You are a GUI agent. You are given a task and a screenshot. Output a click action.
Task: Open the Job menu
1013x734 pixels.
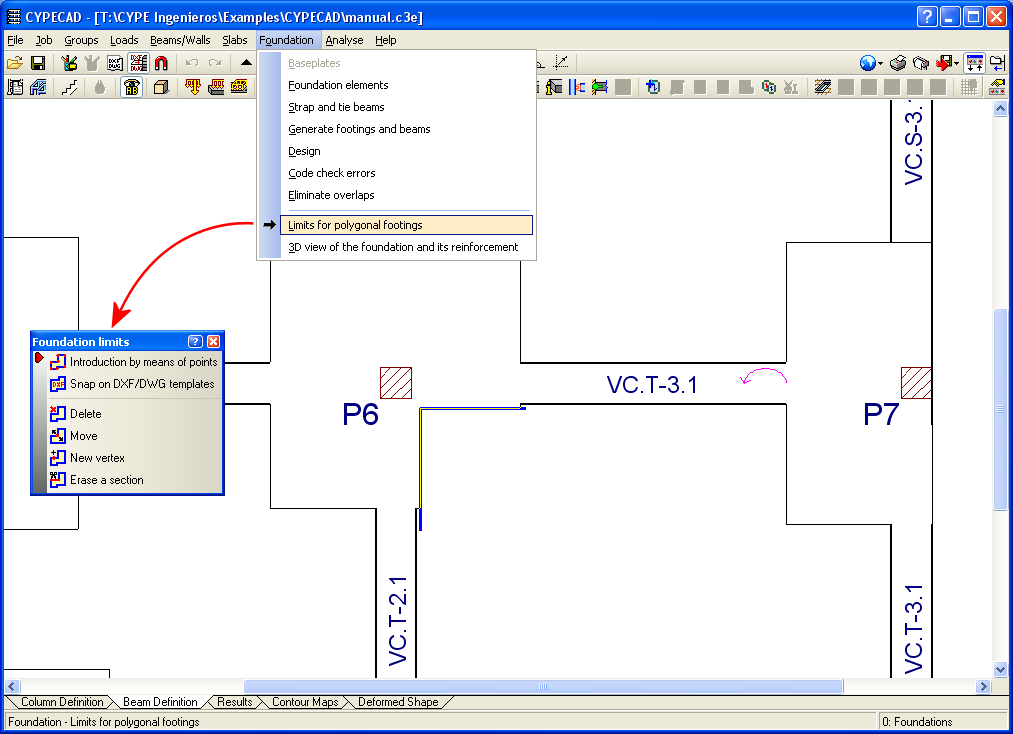44,40
